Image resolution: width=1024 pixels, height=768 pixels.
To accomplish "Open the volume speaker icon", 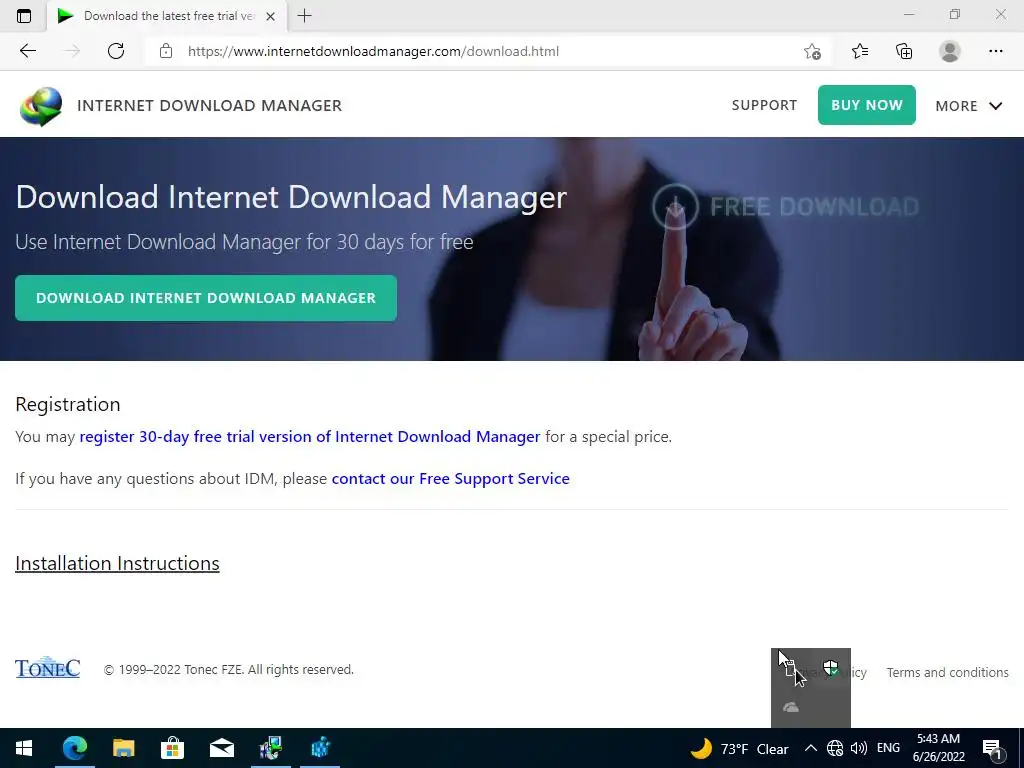I will click(x=859, y=748).
